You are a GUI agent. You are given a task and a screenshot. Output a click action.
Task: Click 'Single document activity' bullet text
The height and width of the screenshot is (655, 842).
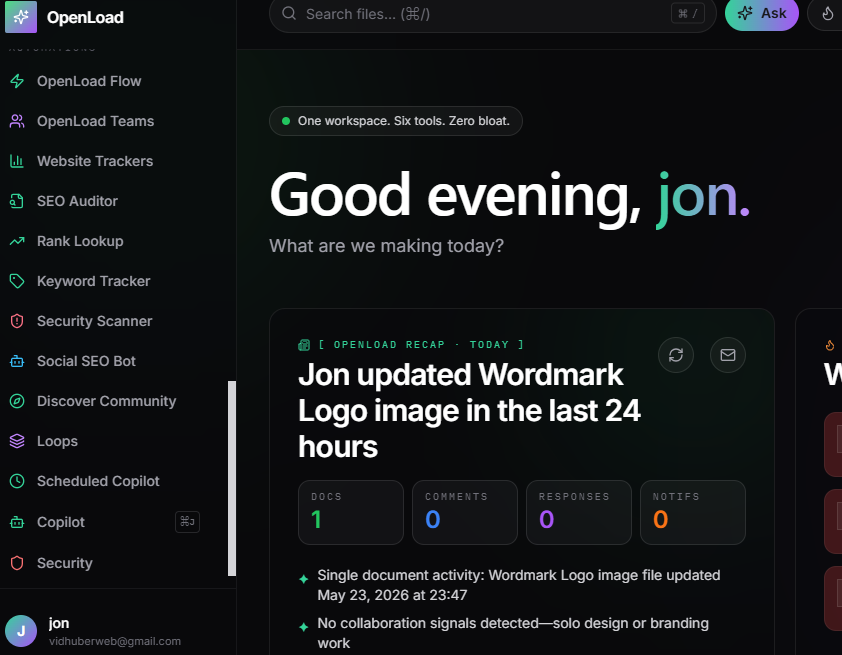pos(518,585)
